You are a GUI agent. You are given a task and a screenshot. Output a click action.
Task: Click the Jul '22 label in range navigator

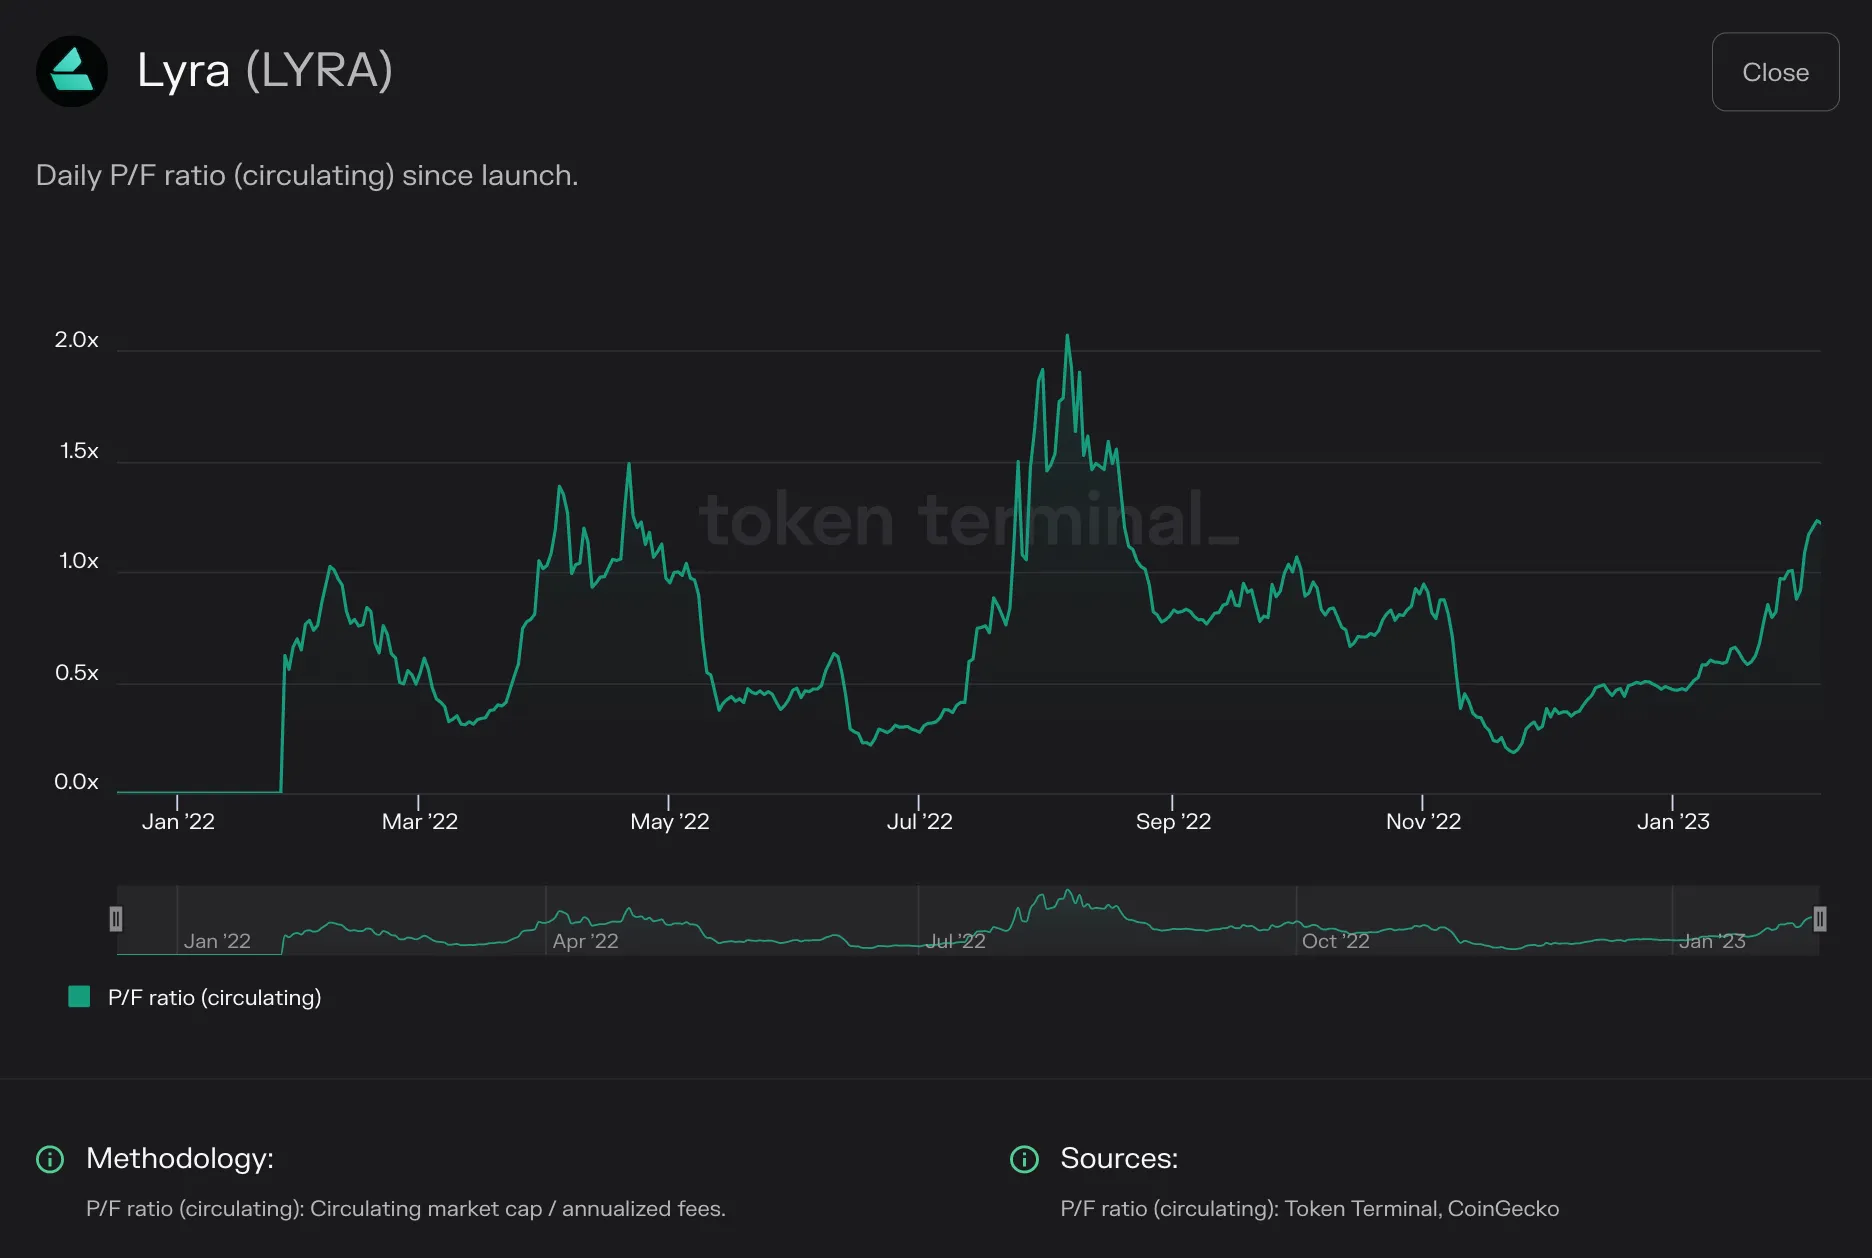point(955,941)
